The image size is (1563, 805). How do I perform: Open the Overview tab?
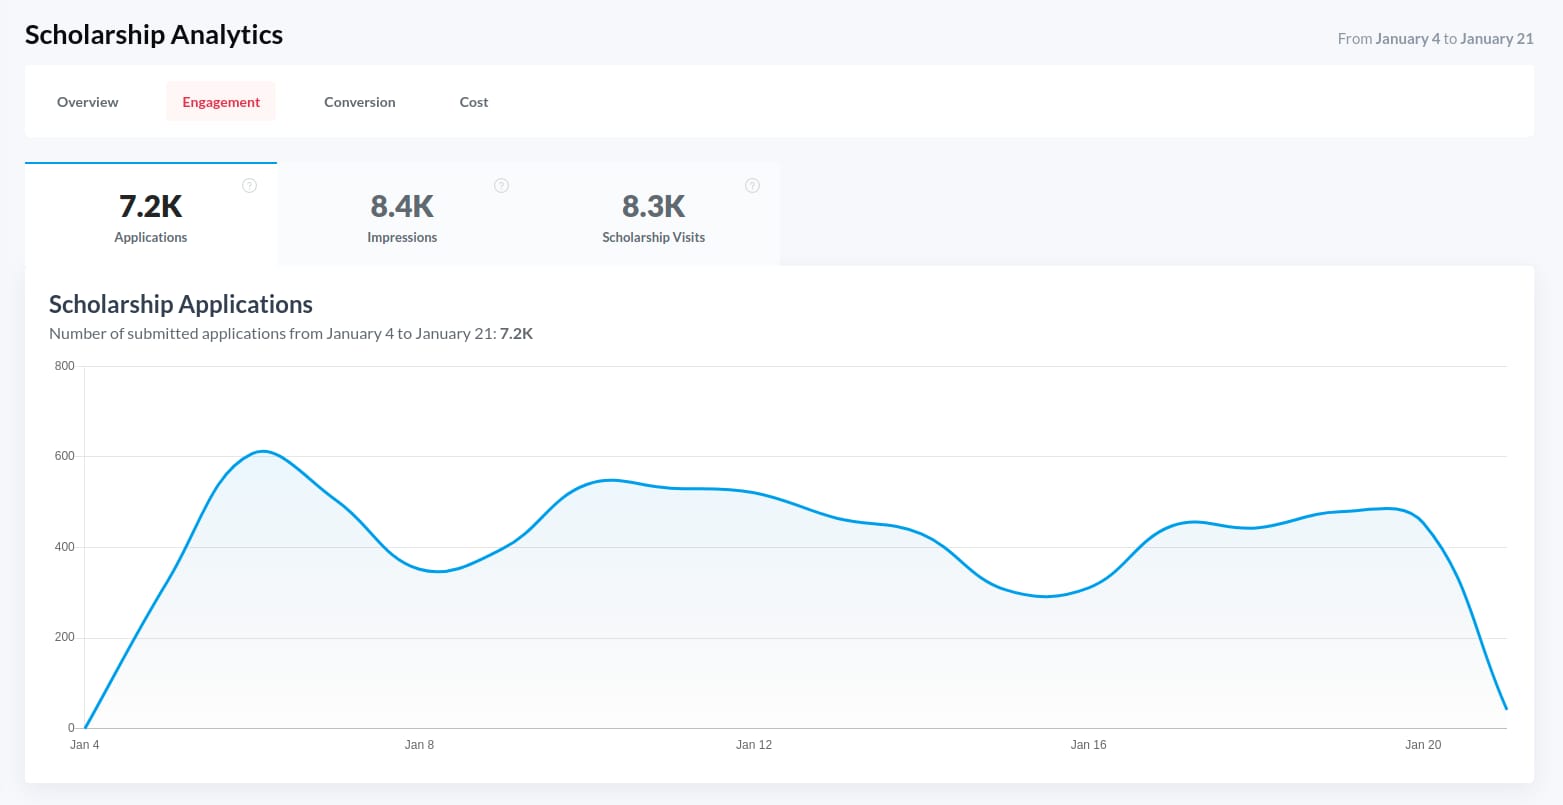pyautogui.click(x=88, y=102)
